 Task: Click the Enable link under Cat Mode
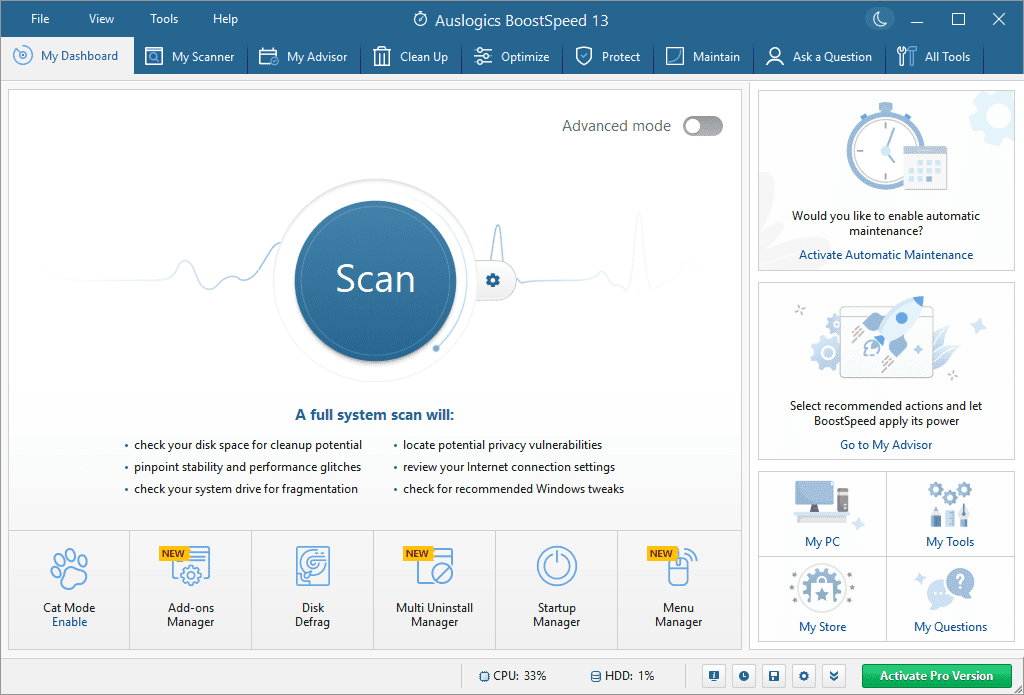point(70,622)
